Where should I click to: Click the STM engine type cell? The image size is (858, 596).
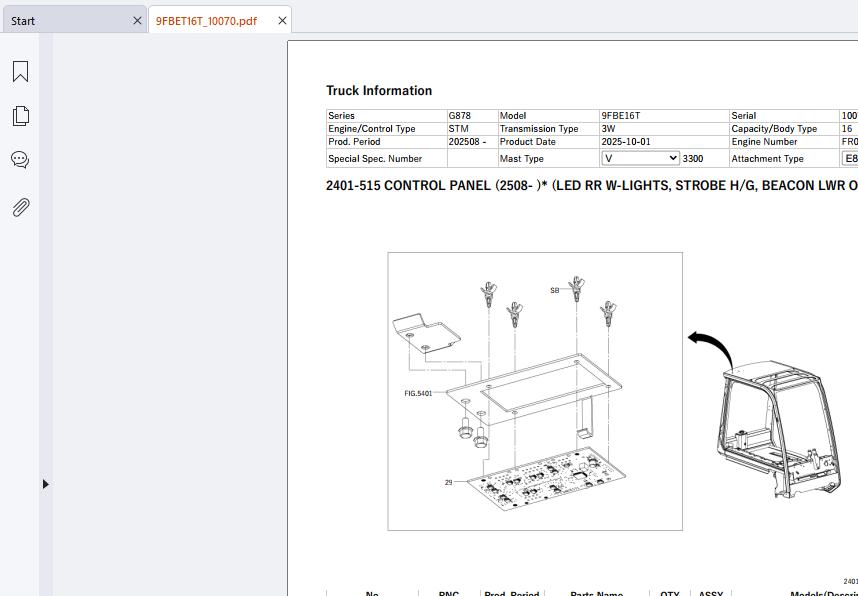[x=472, y=129]
